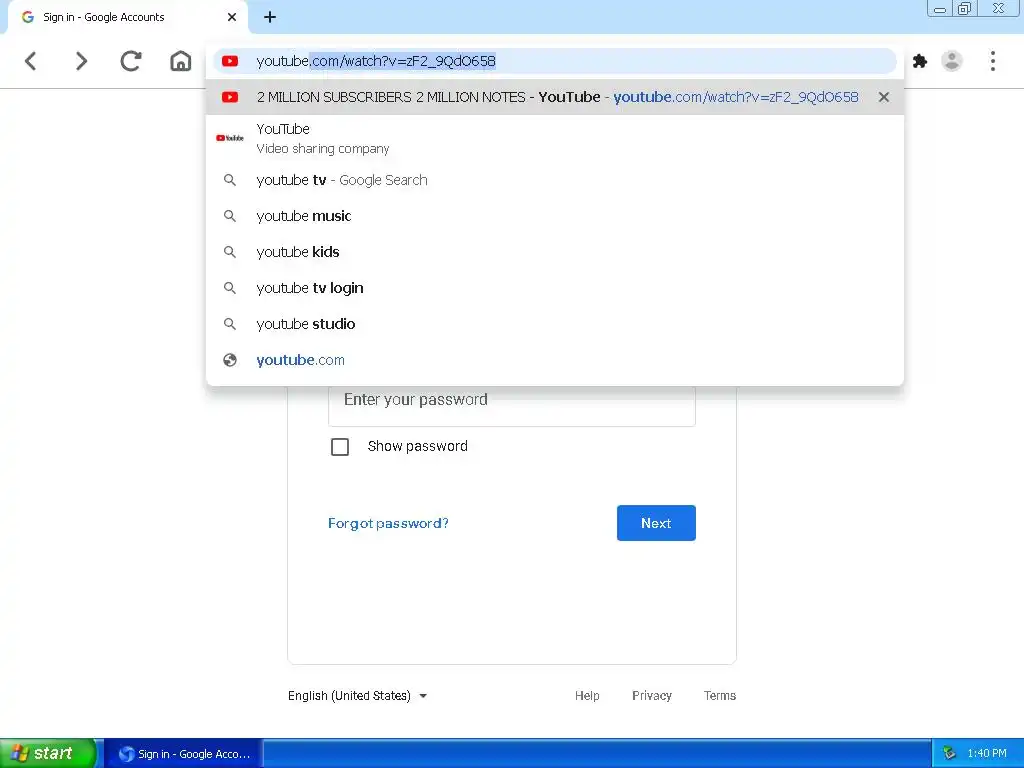Choose the youtube studio search suggestion
Image resolution: width=1024 pixels, height=768 pixels.
point(555,324)
